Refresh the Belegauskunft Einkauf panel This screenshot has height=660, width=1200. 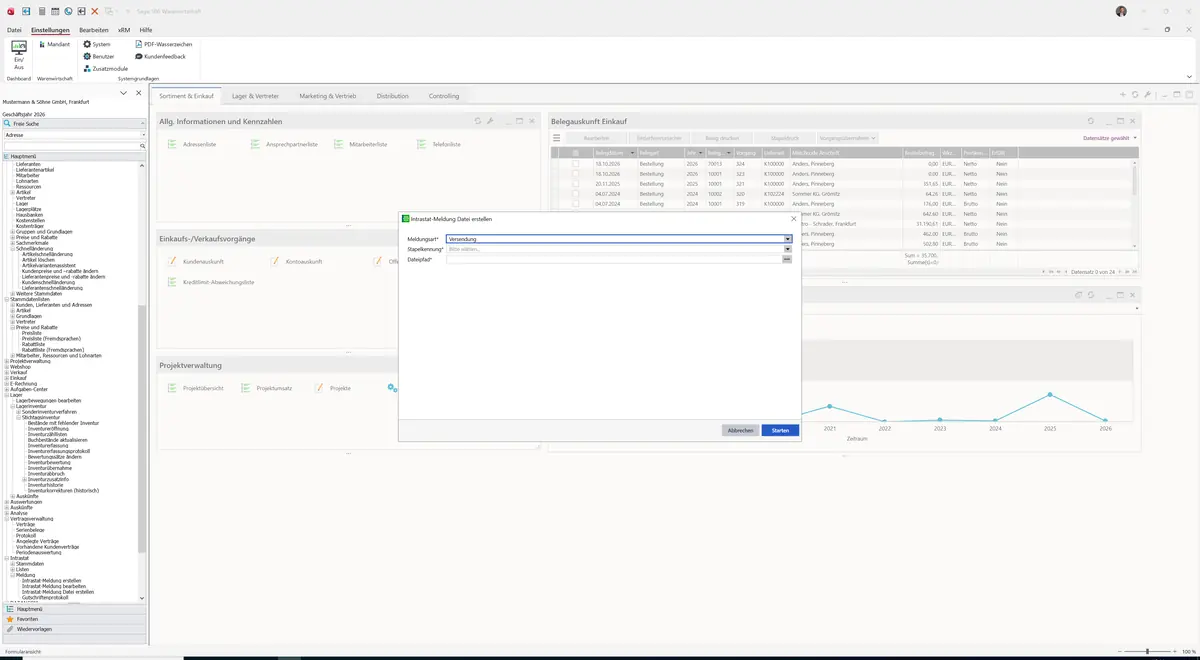(x=1091, y=121)
